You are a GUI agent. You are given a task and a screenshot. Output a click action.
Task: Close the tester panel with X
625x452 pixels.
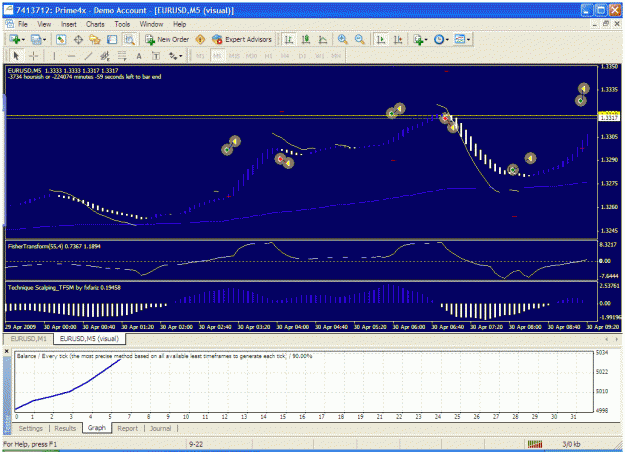coord(7,352)
